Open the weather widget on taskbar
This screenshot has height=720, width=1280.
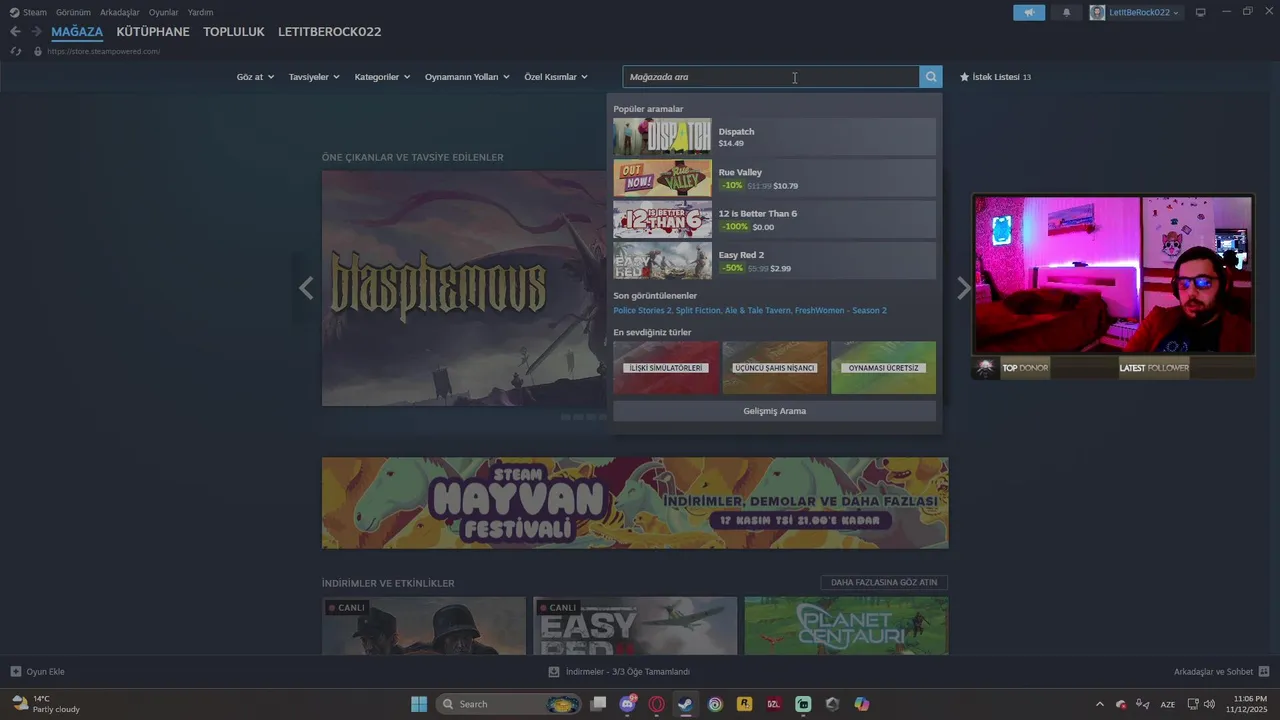(46, 704)
